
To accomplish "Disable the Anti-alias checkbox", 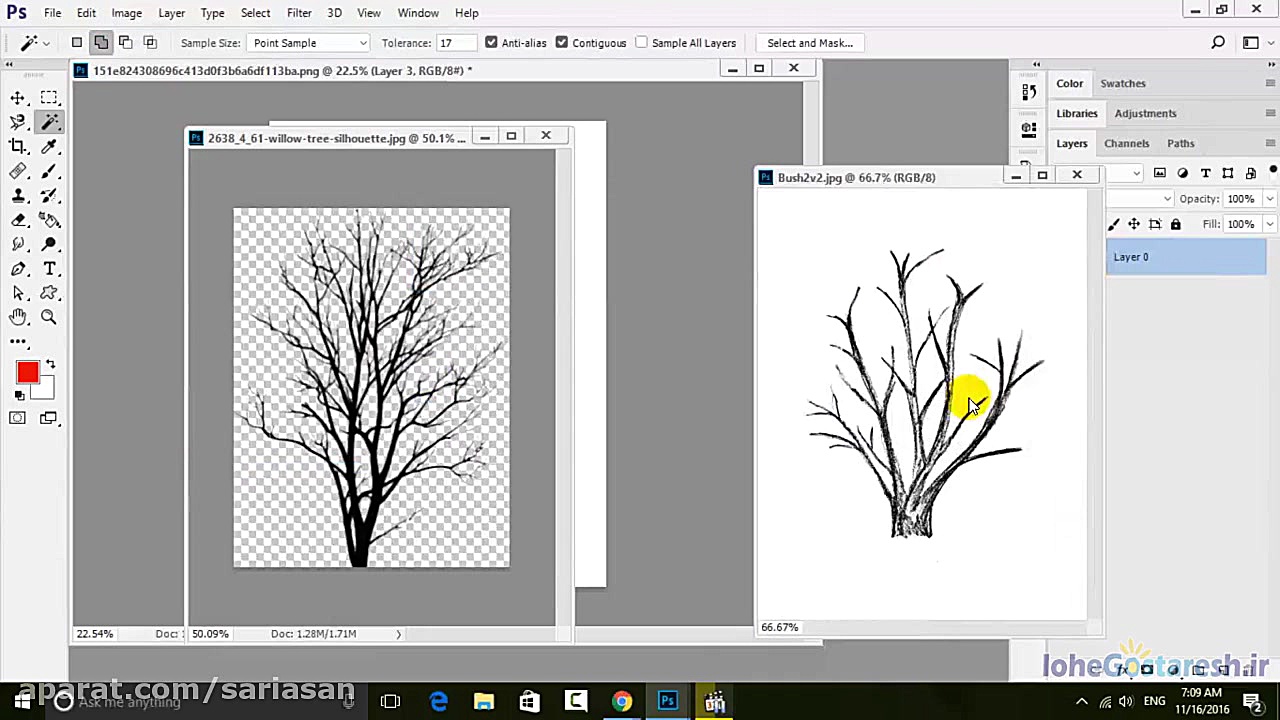I will (491, 43).
